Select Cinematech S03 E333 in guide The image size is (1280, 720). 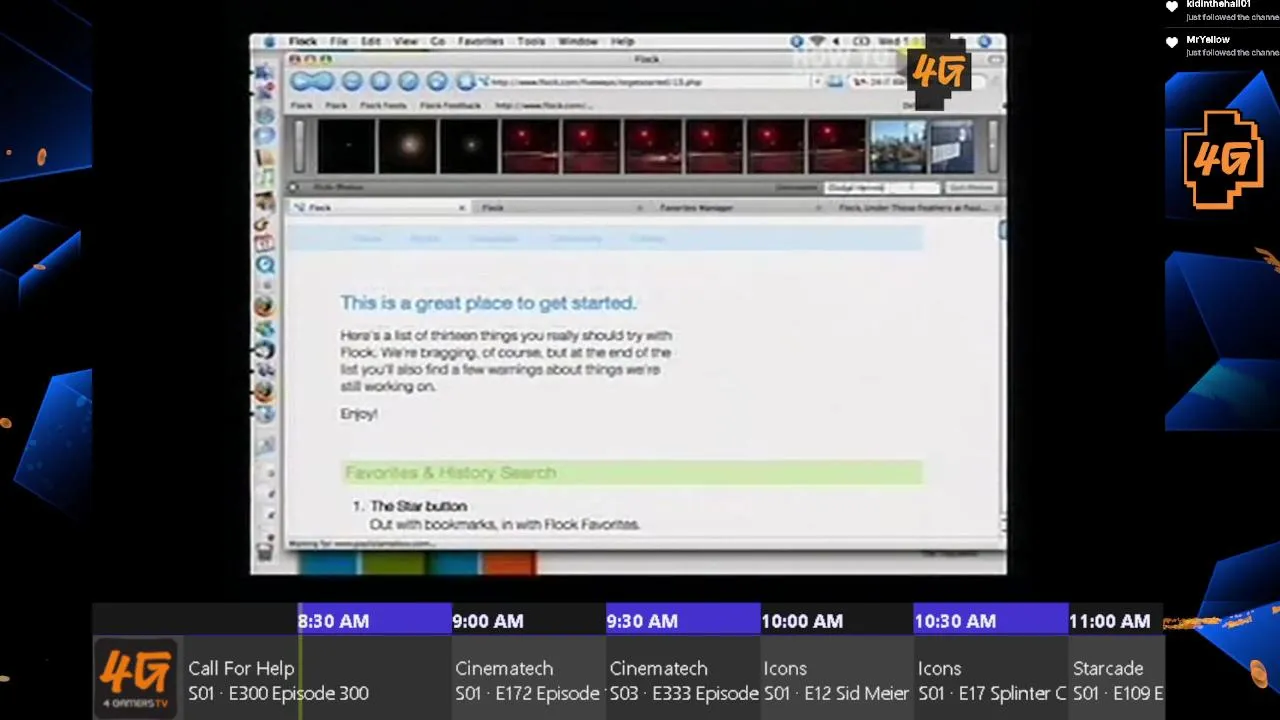[682, 680]
